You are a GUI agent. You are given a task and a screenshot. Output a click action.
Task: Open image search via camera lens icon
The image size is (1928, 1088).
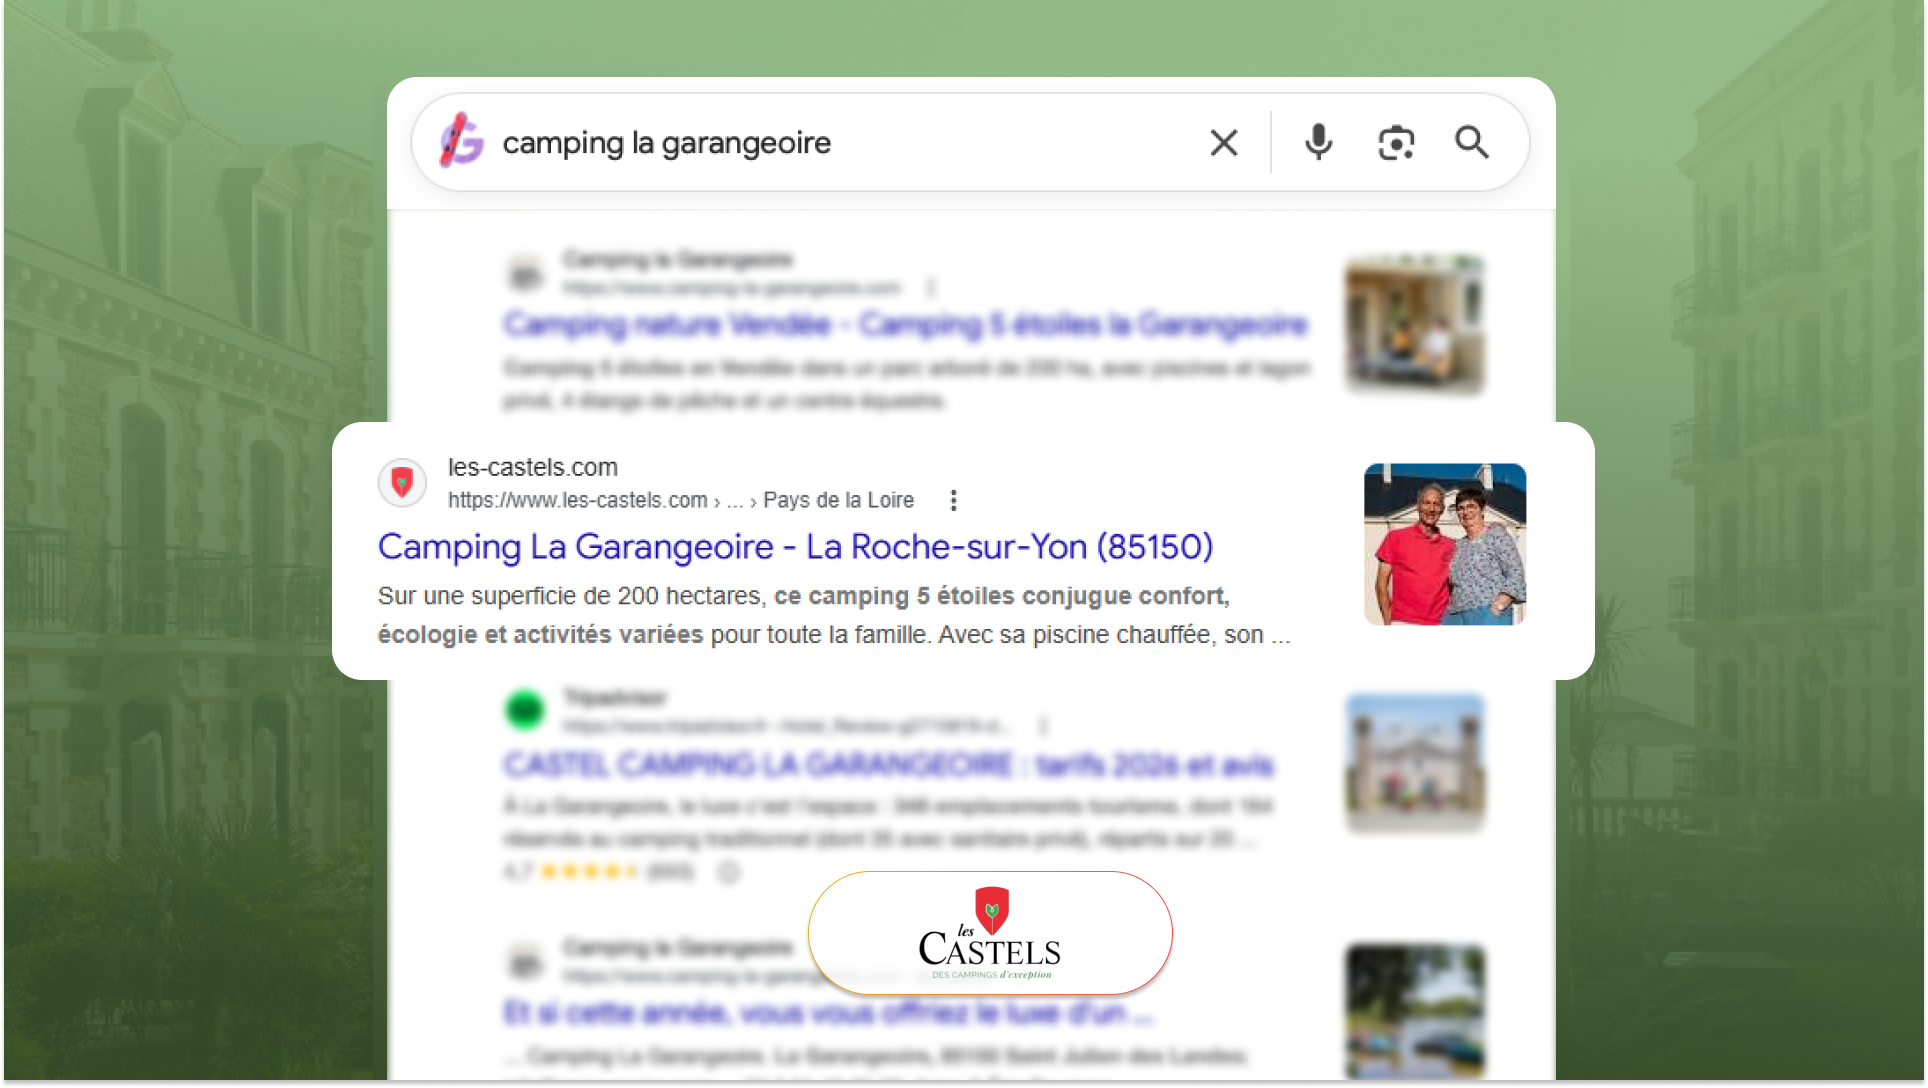(x=1396, y=143)
